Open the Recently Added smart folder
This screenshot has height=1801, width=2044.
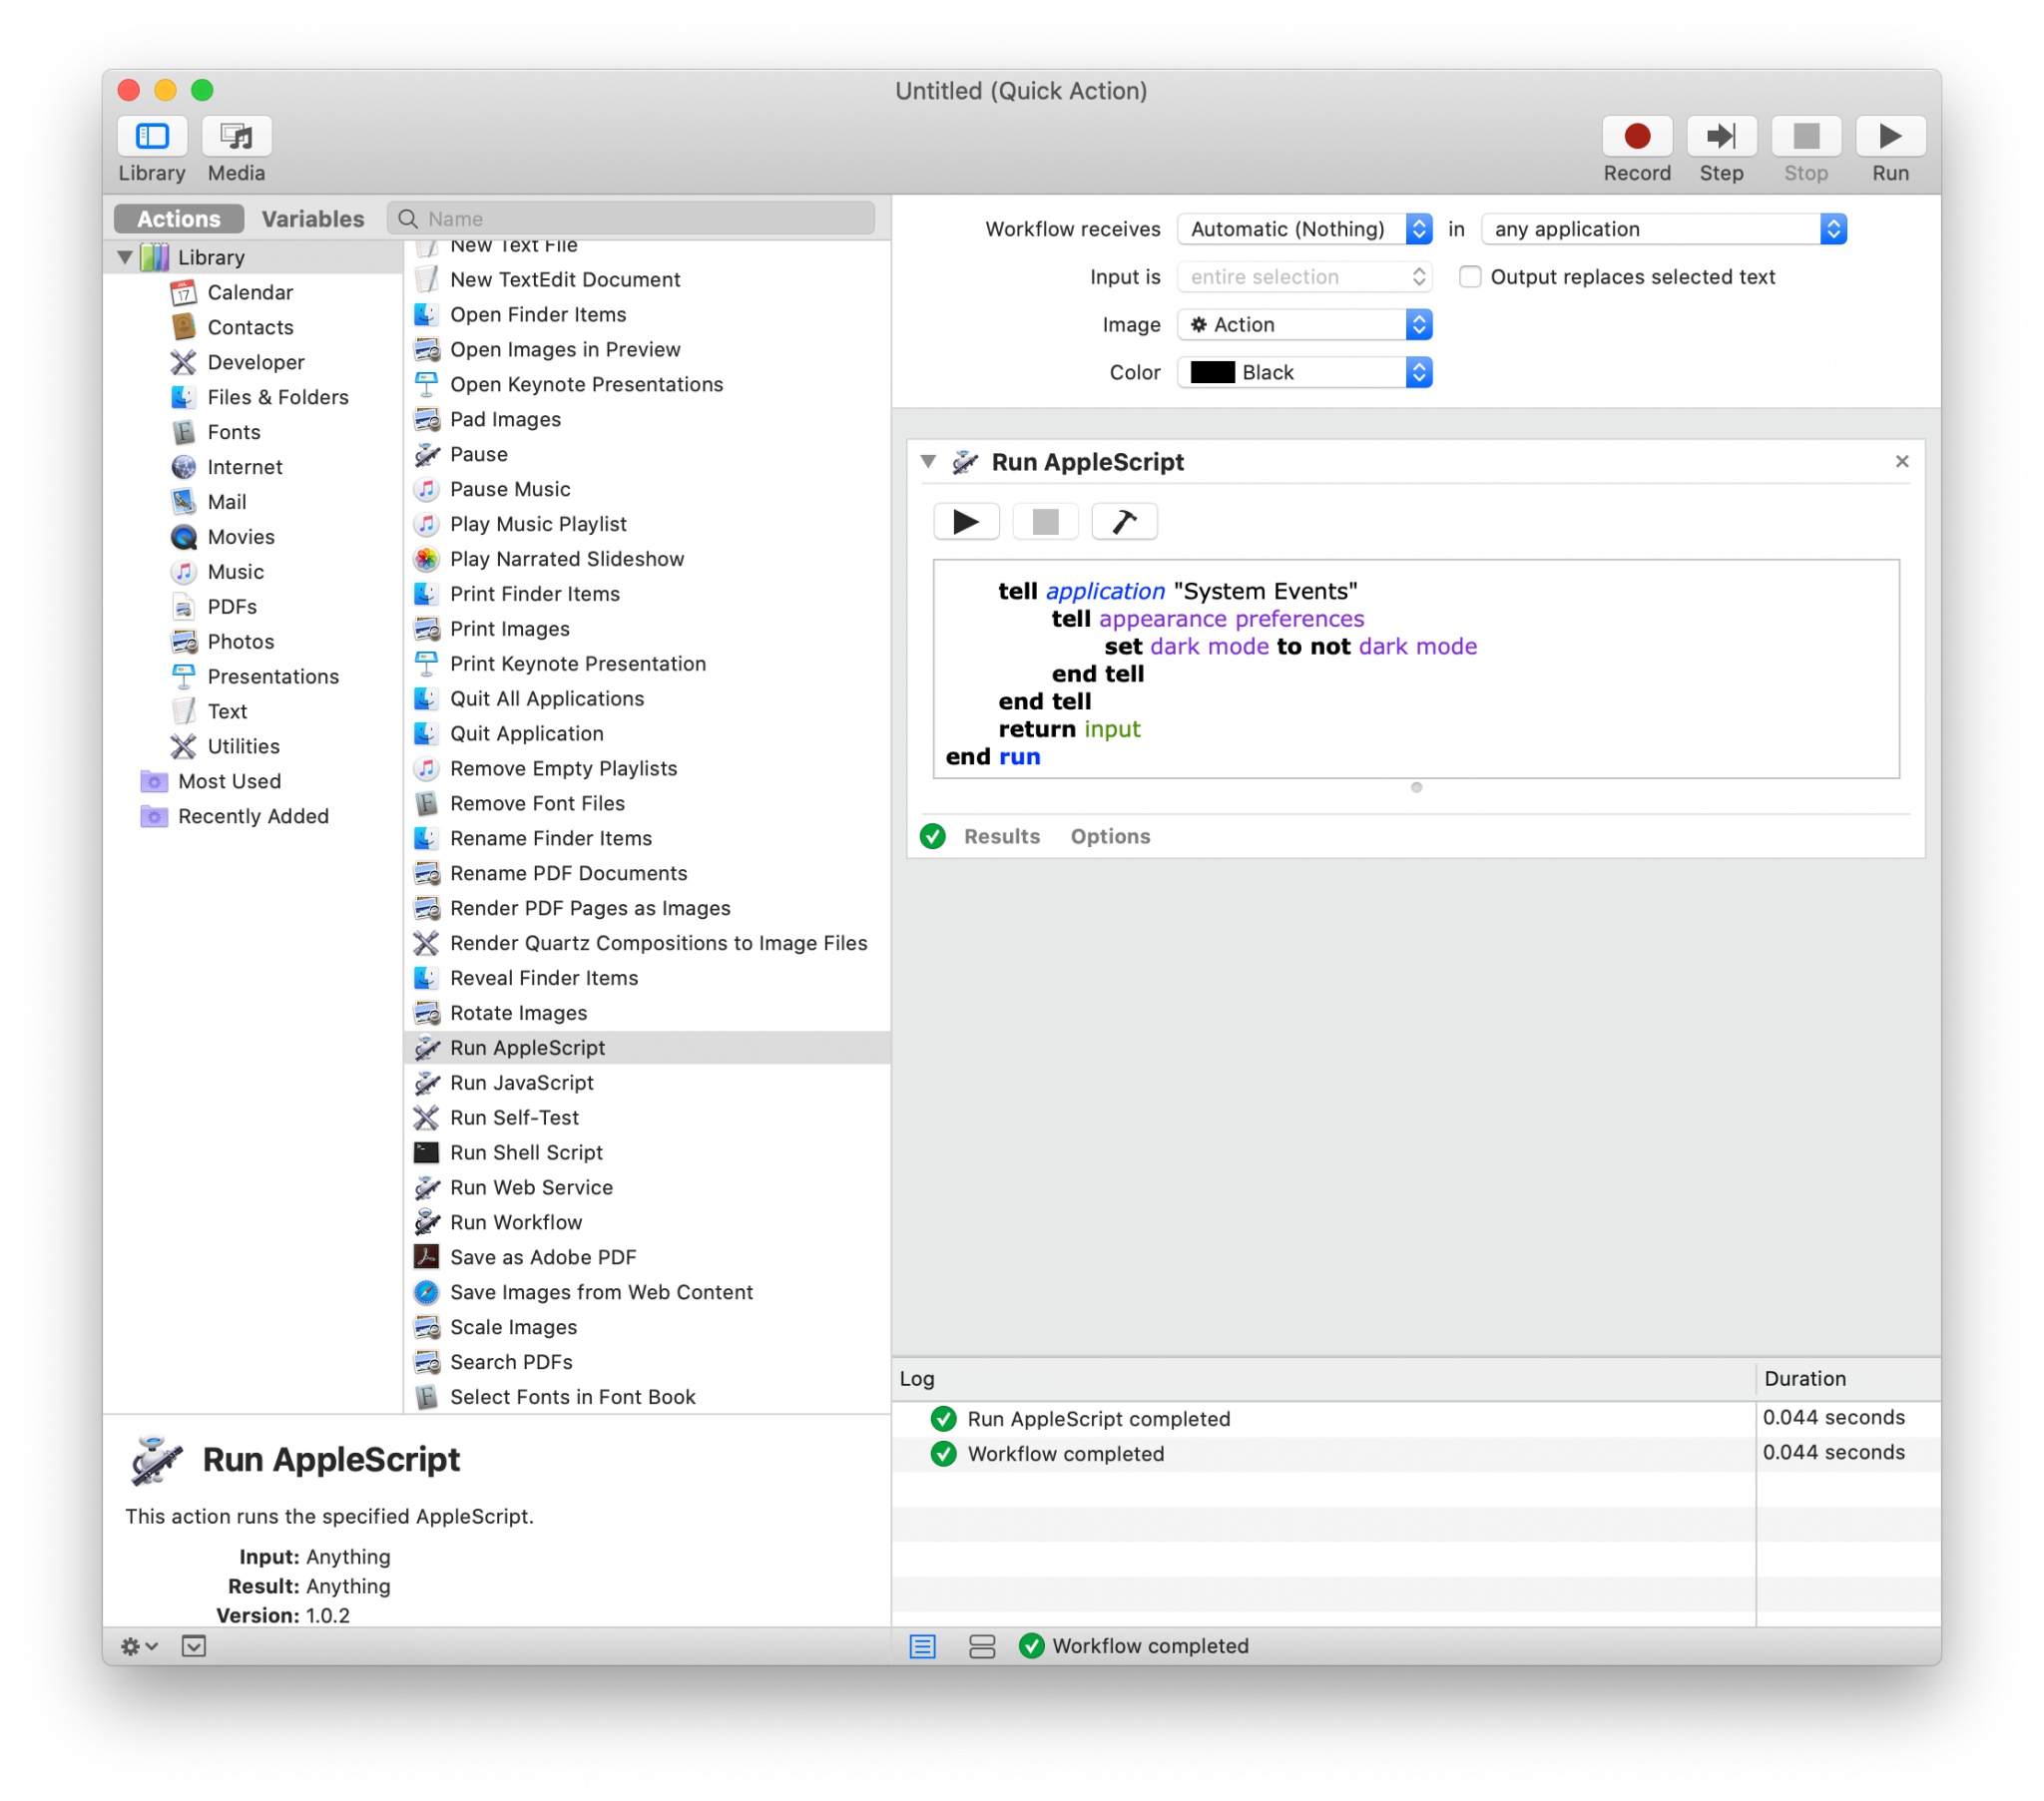(253, 817)
